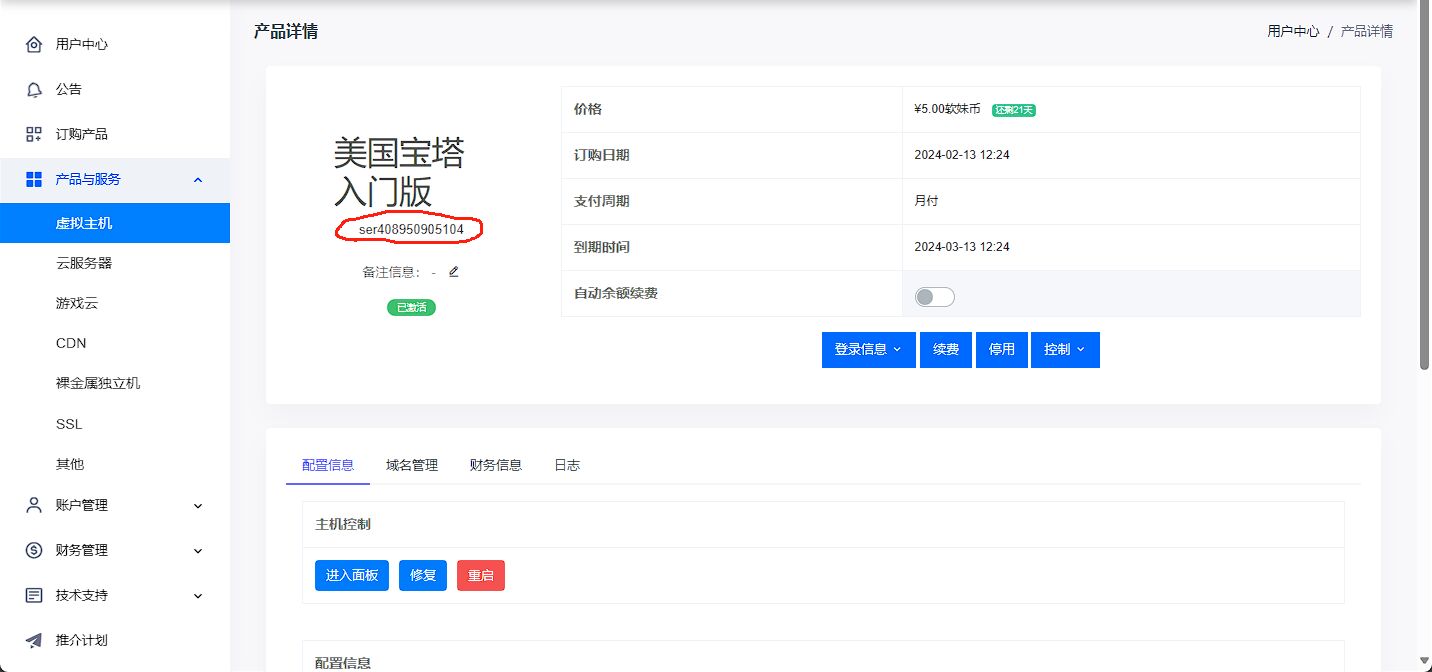Open the 登录信息 dropdown
The image size is (1432, 672).
868,350
